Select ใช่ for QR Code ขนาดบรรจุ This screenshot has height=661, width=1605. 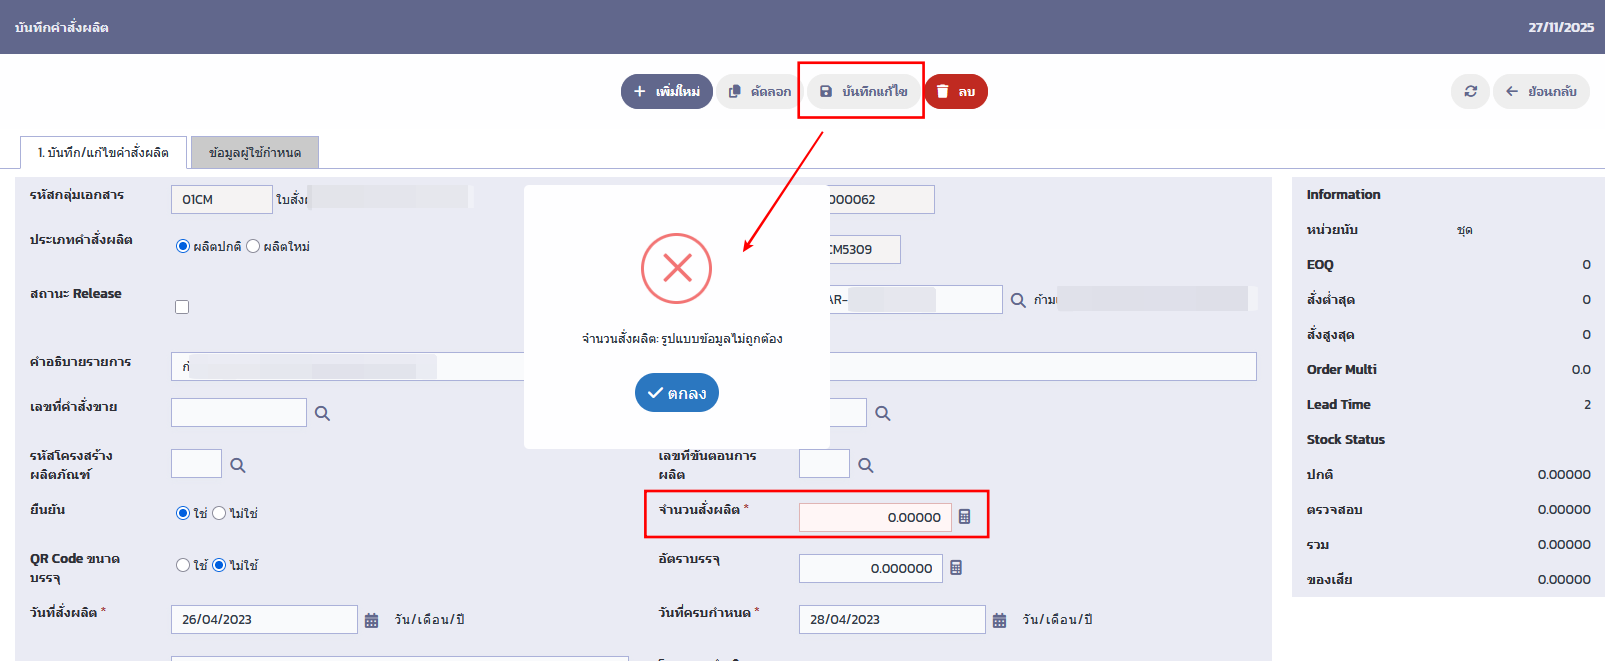click(x=183, y=565)
